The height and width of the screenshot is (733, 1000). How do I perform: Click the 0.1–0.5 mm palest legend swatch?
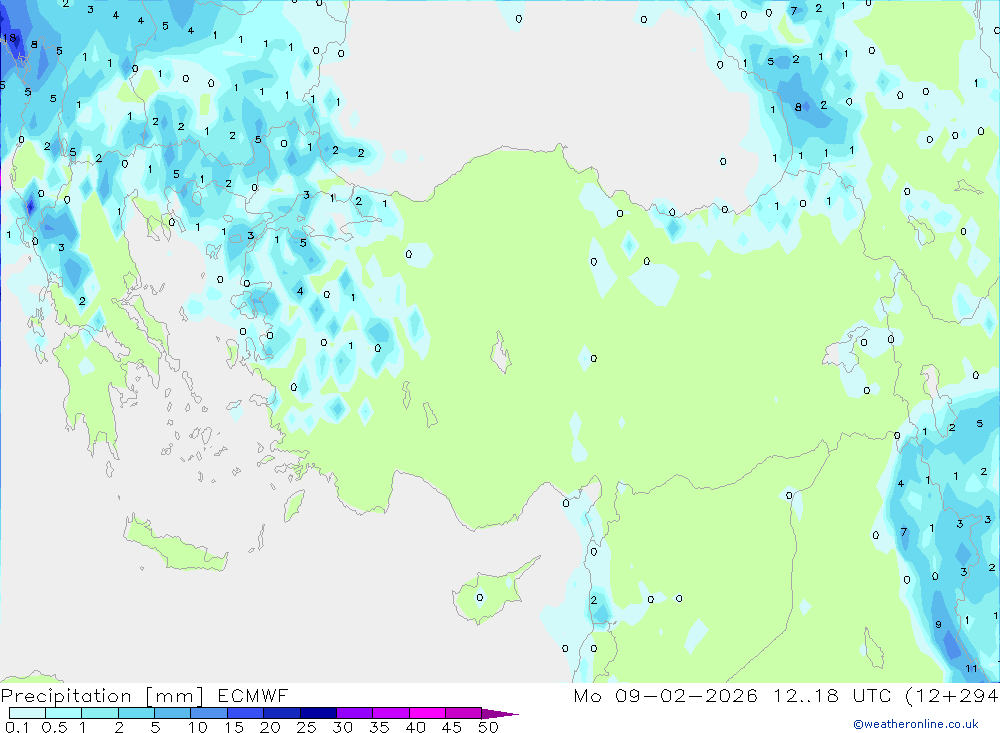point(27,713)
